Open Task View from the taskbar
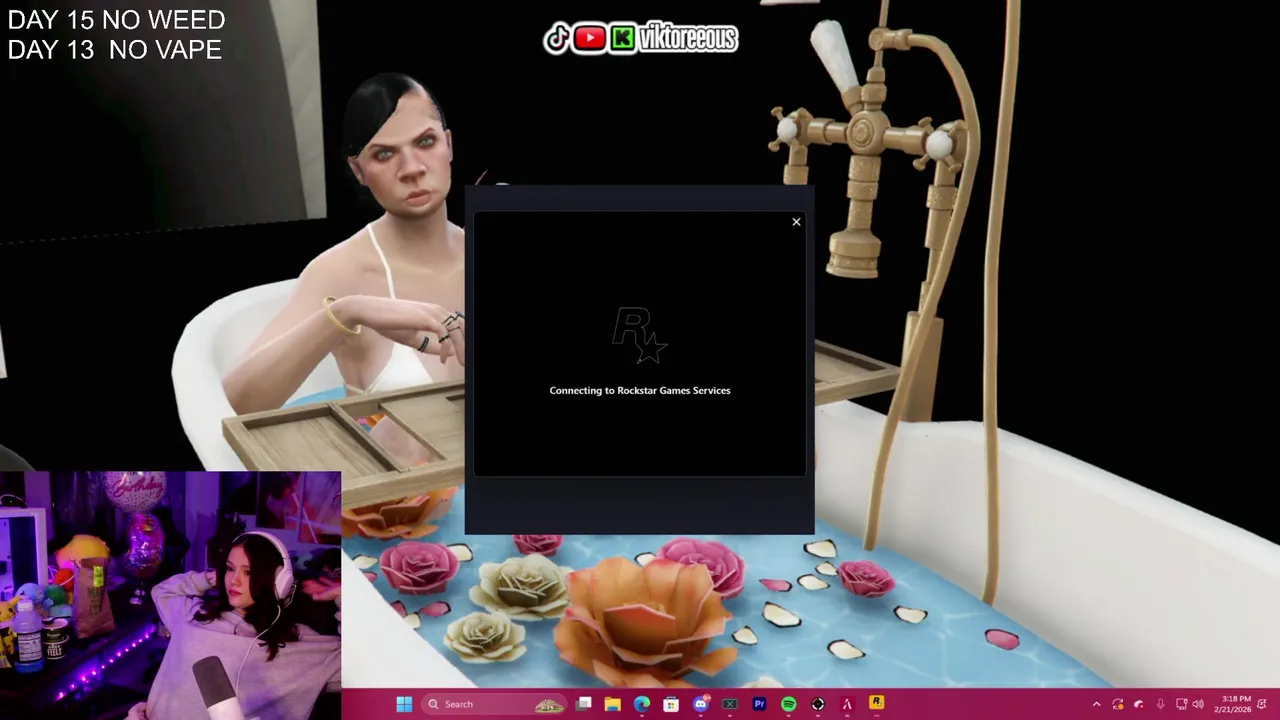Image resolution: width=1280 pixels, height=720 pixels. pyautogui.click(x=584, y=704)
